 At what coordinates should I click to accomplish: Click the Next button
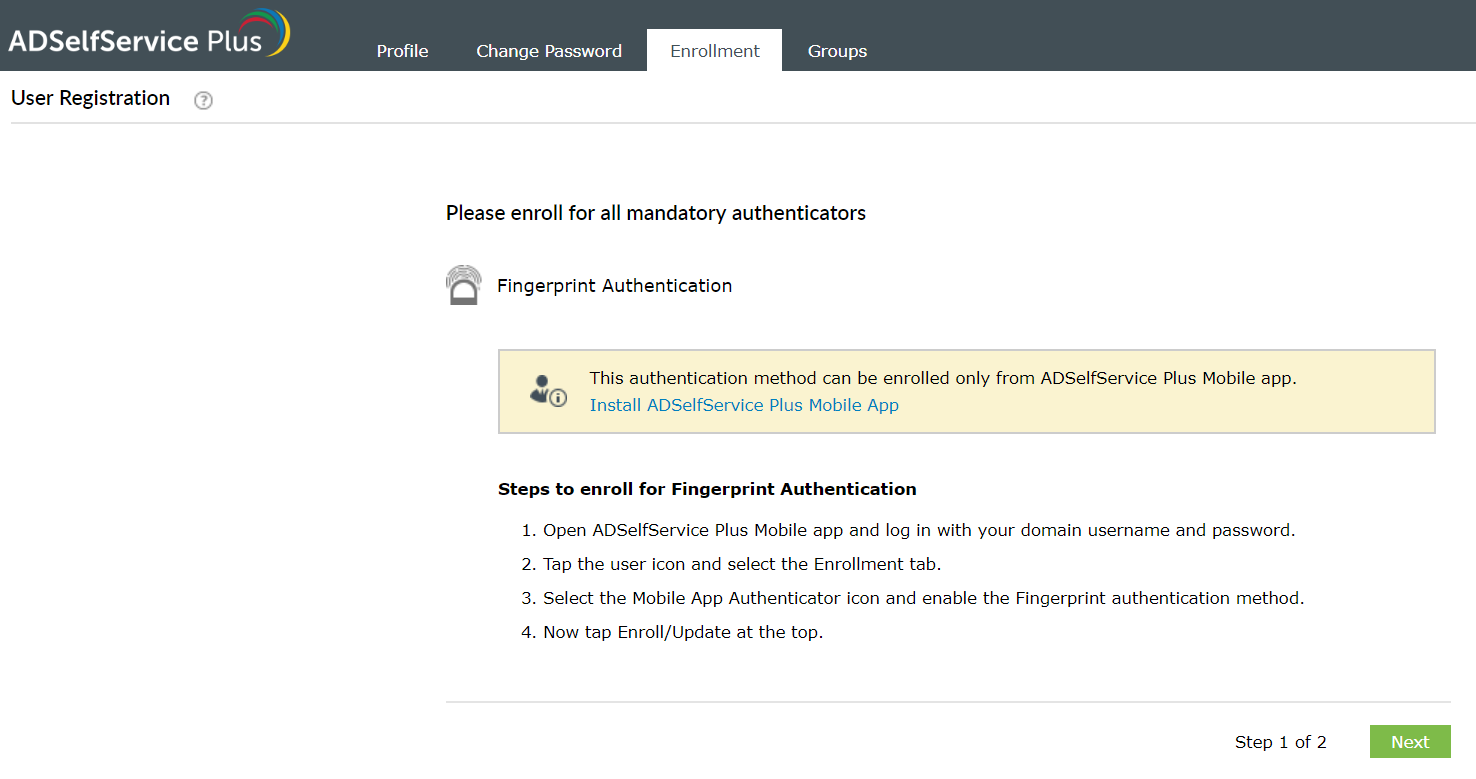click(x=1410, y=741)
